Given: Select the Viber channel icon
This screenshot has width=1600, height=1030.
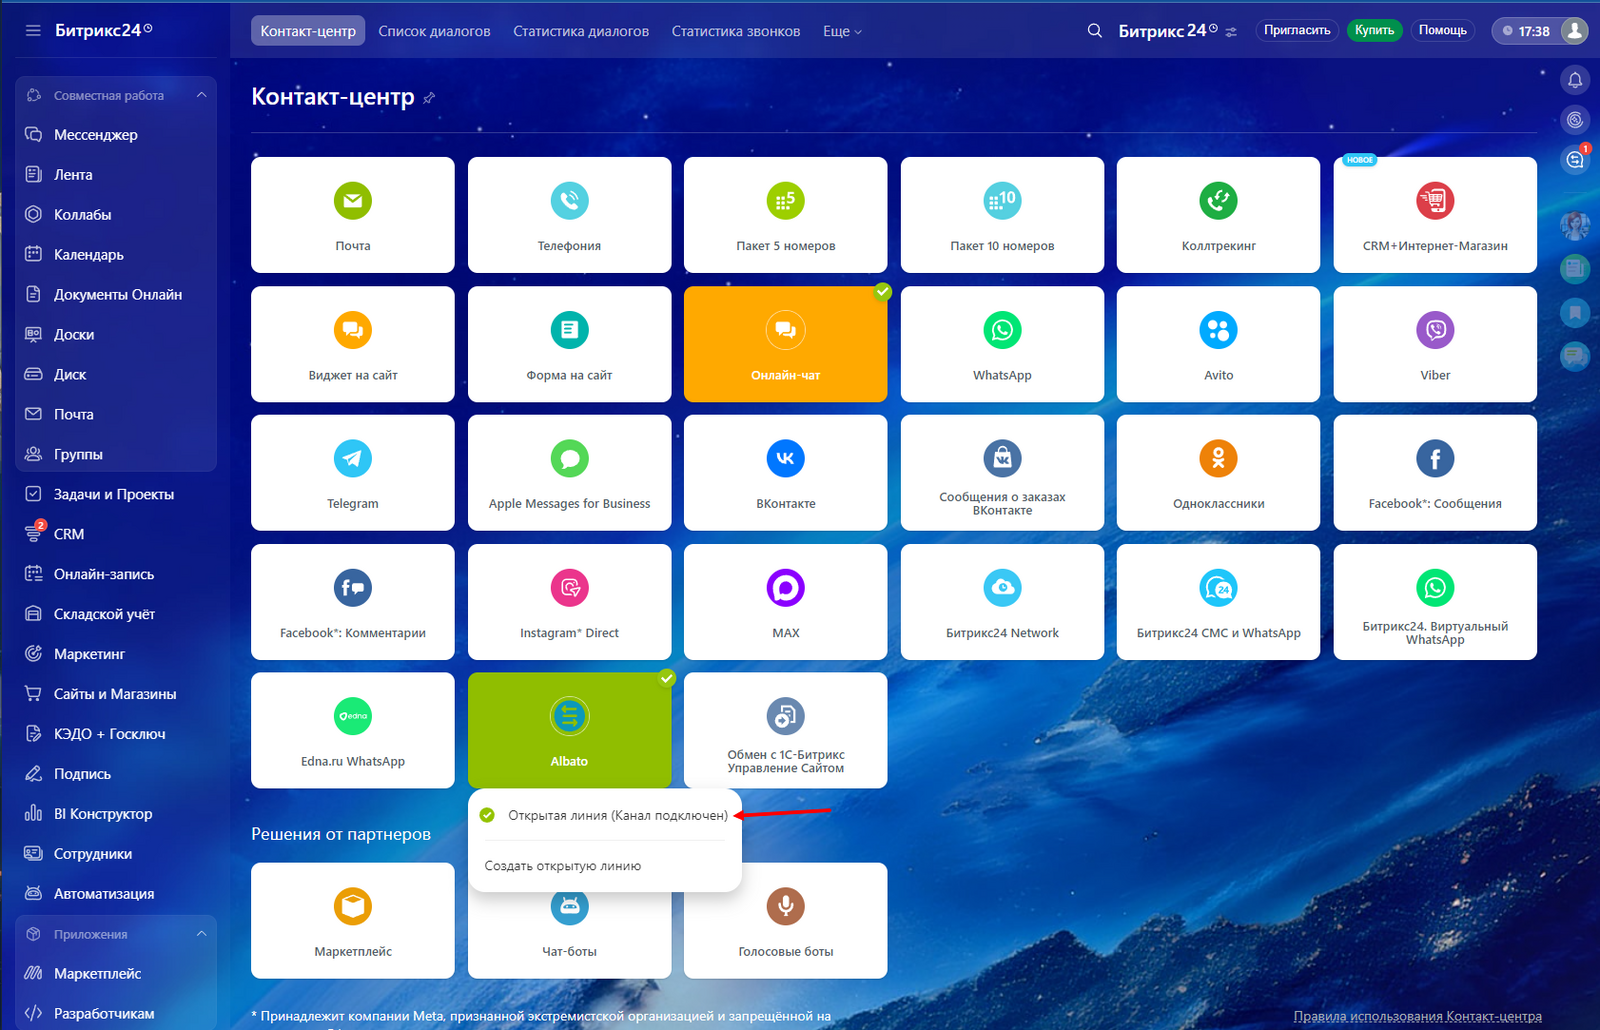Looking at the screenshot, I should [x=1435, y=331].
